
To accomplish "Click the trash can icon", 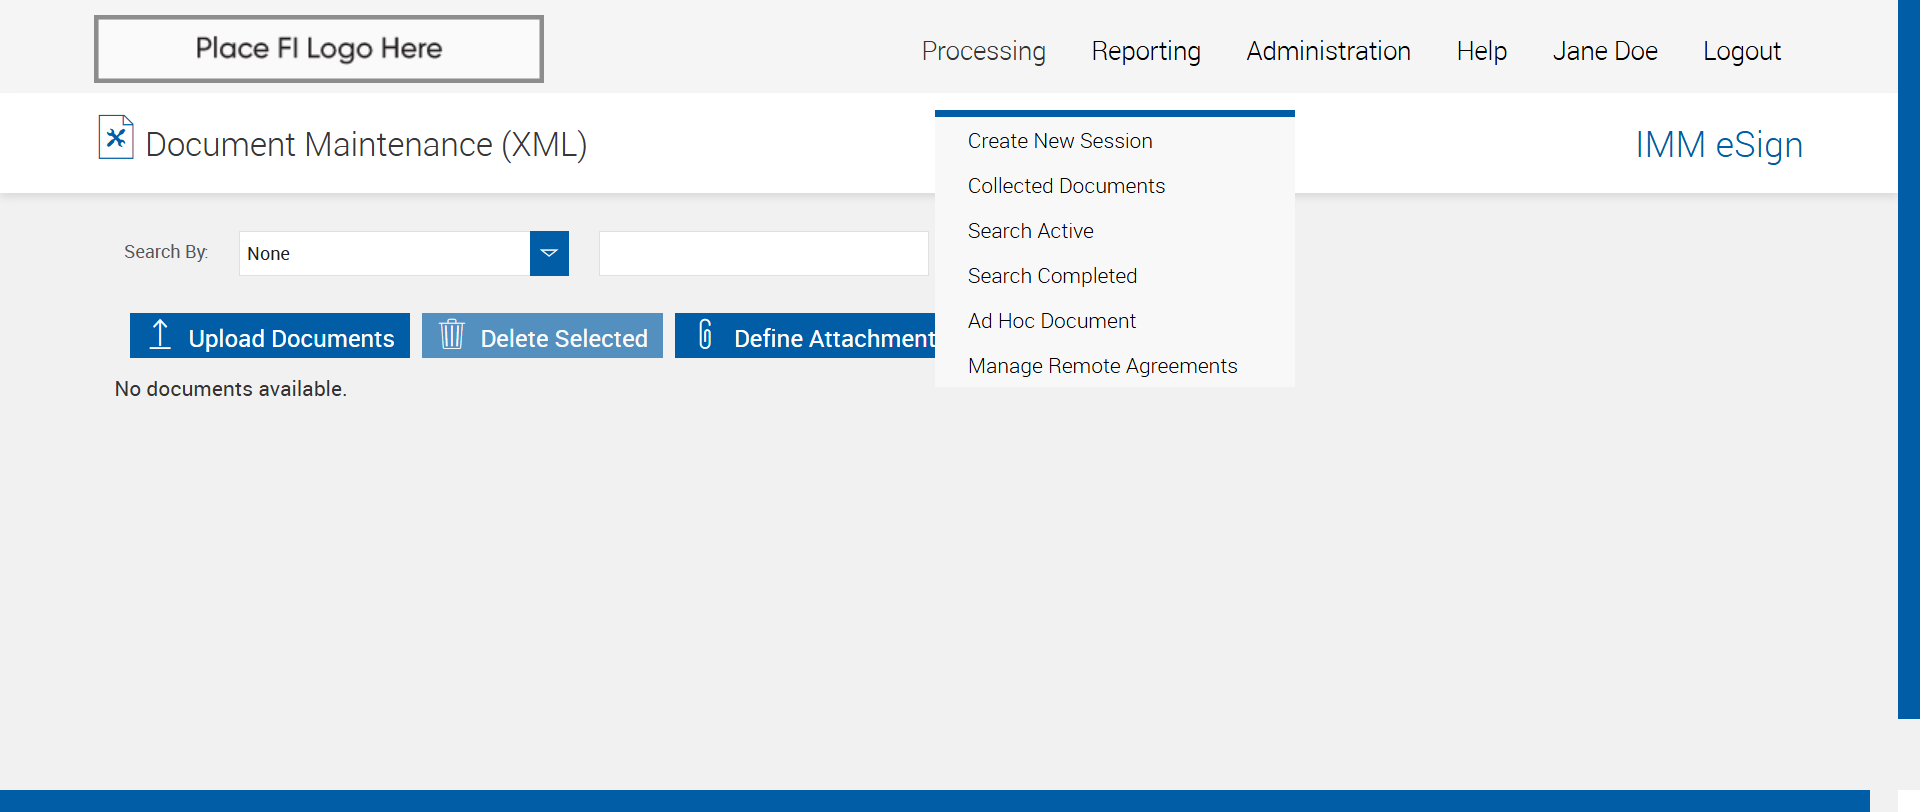I will click(452, 335).
